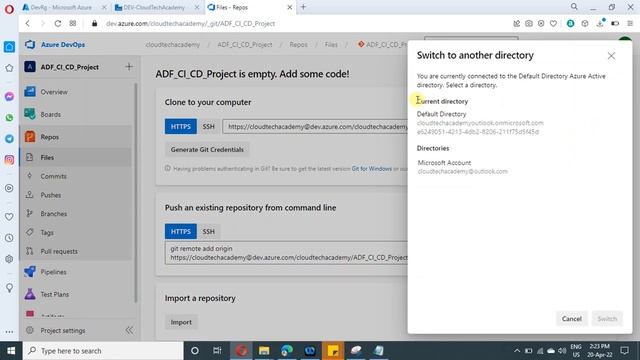
Task: Open a new browser tab
Action: pos(303,7)
